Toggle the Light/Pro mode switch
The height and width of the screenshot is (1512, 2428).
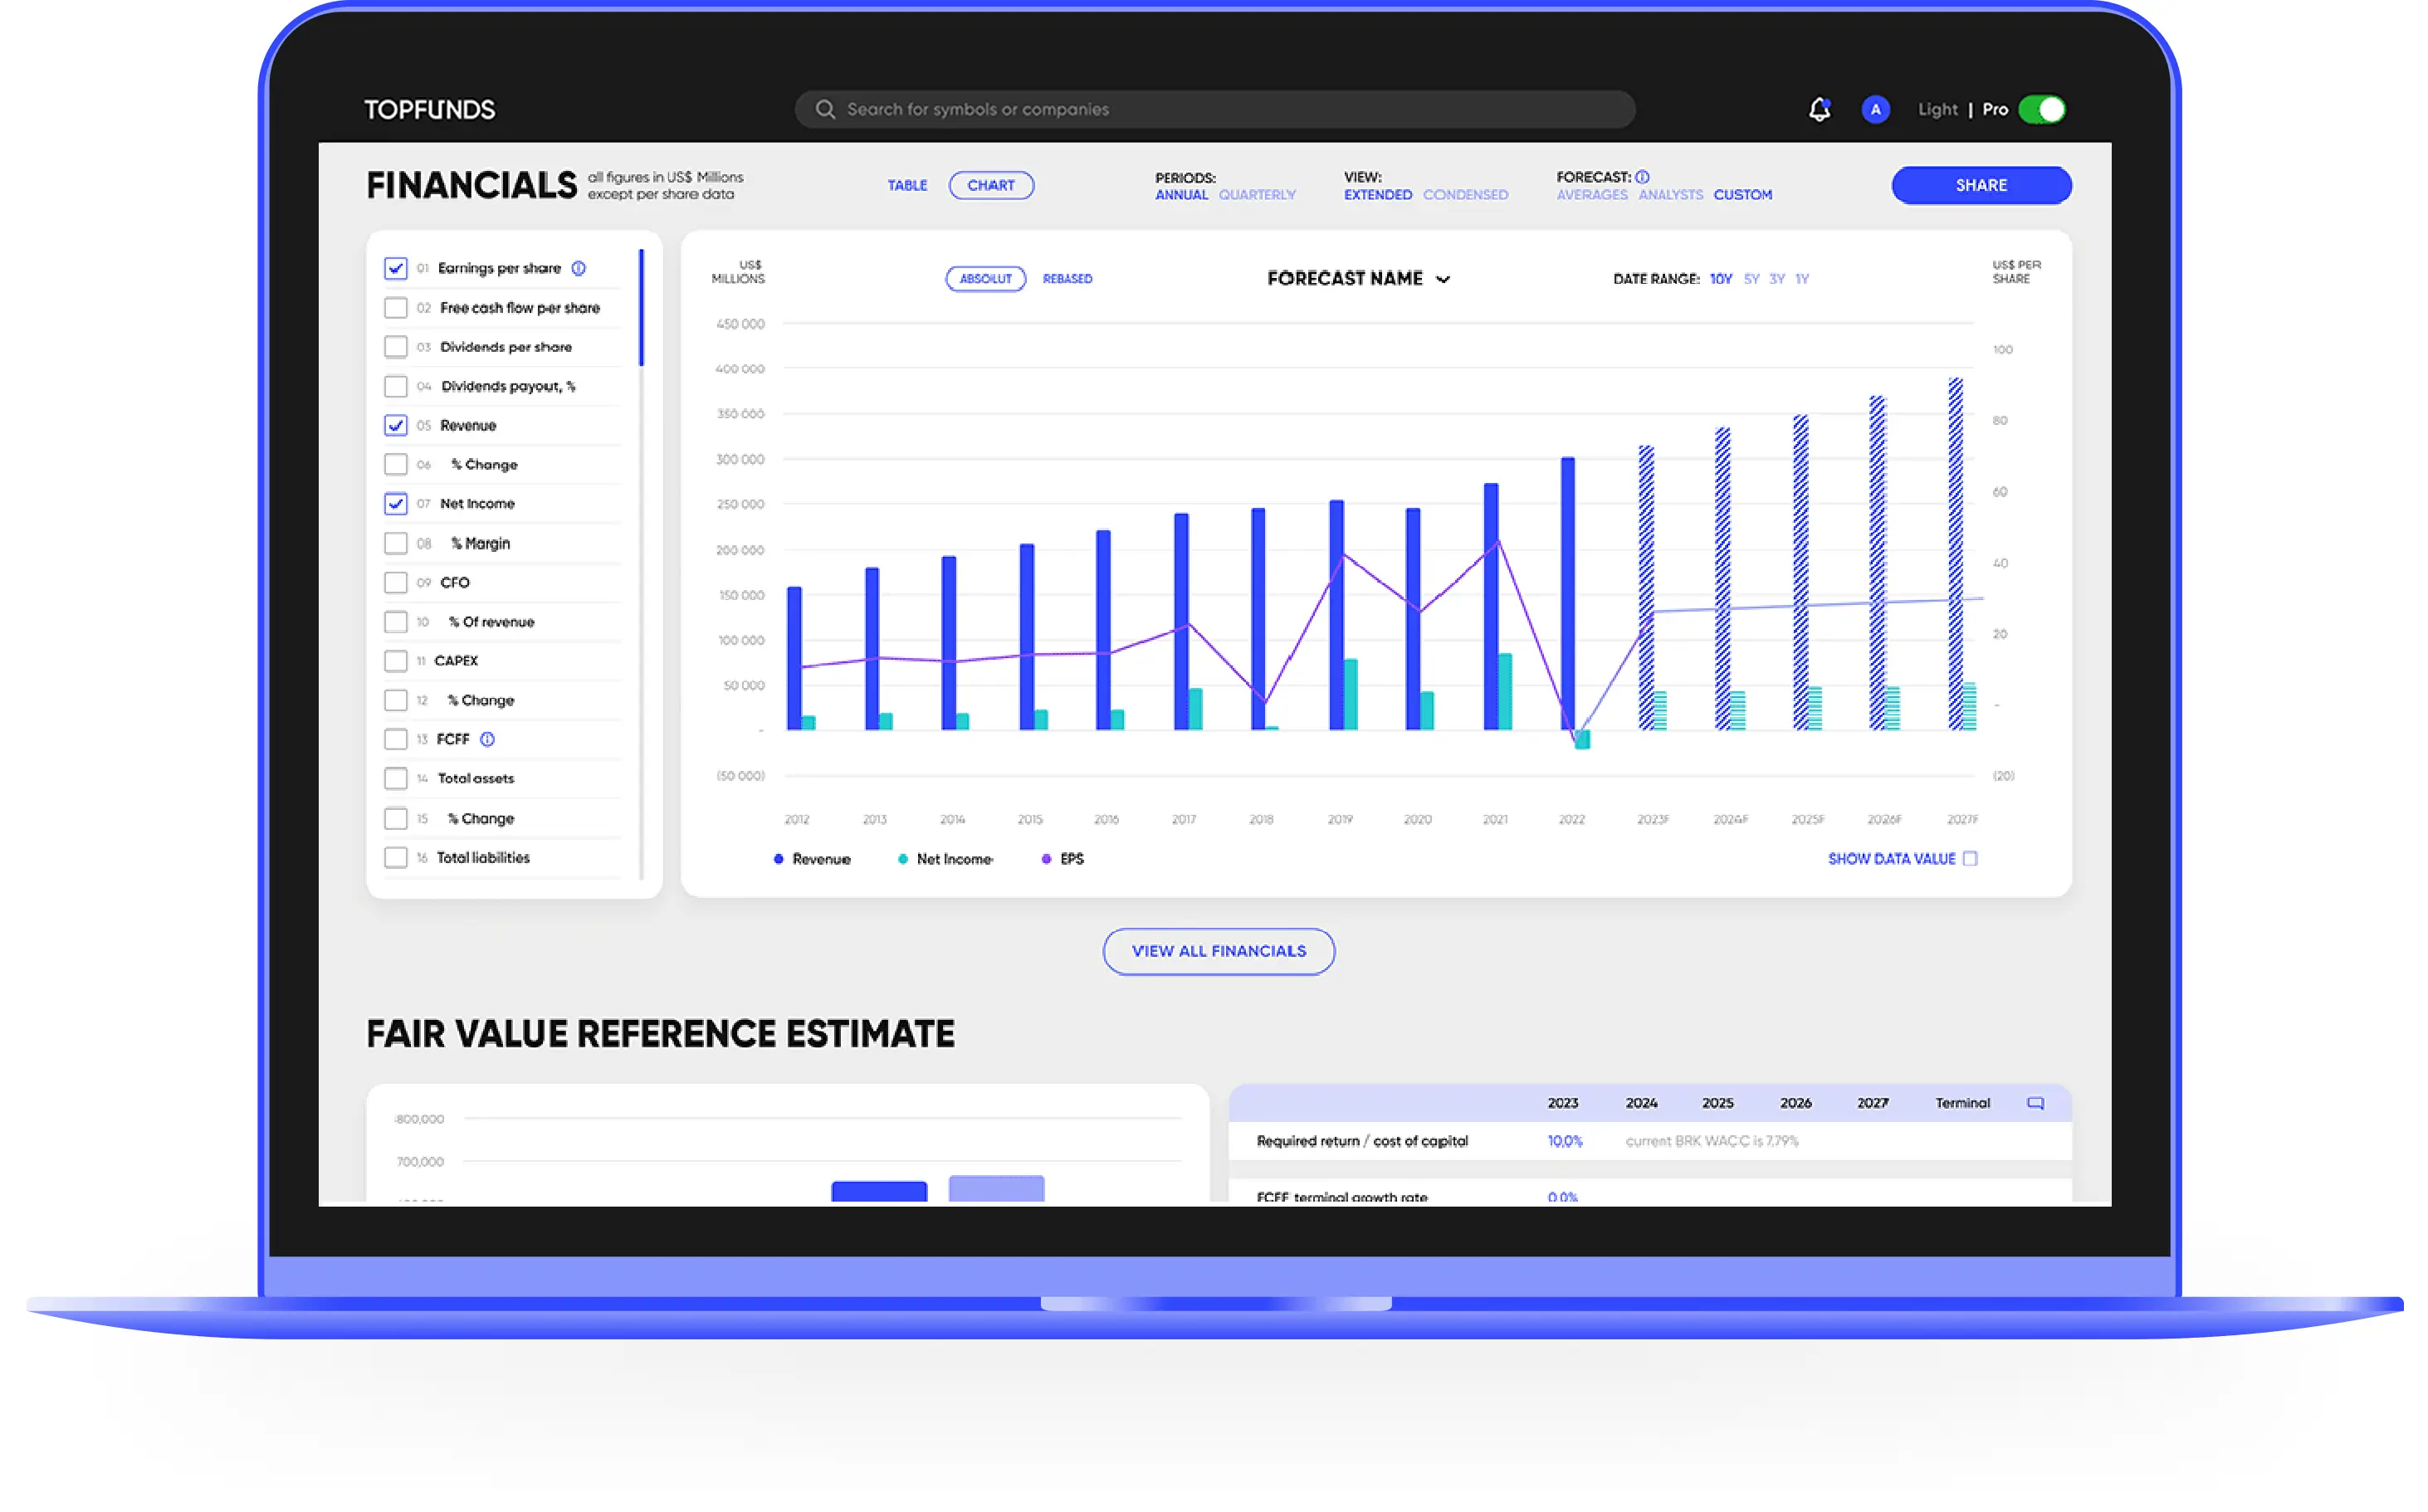[2041, 109]
